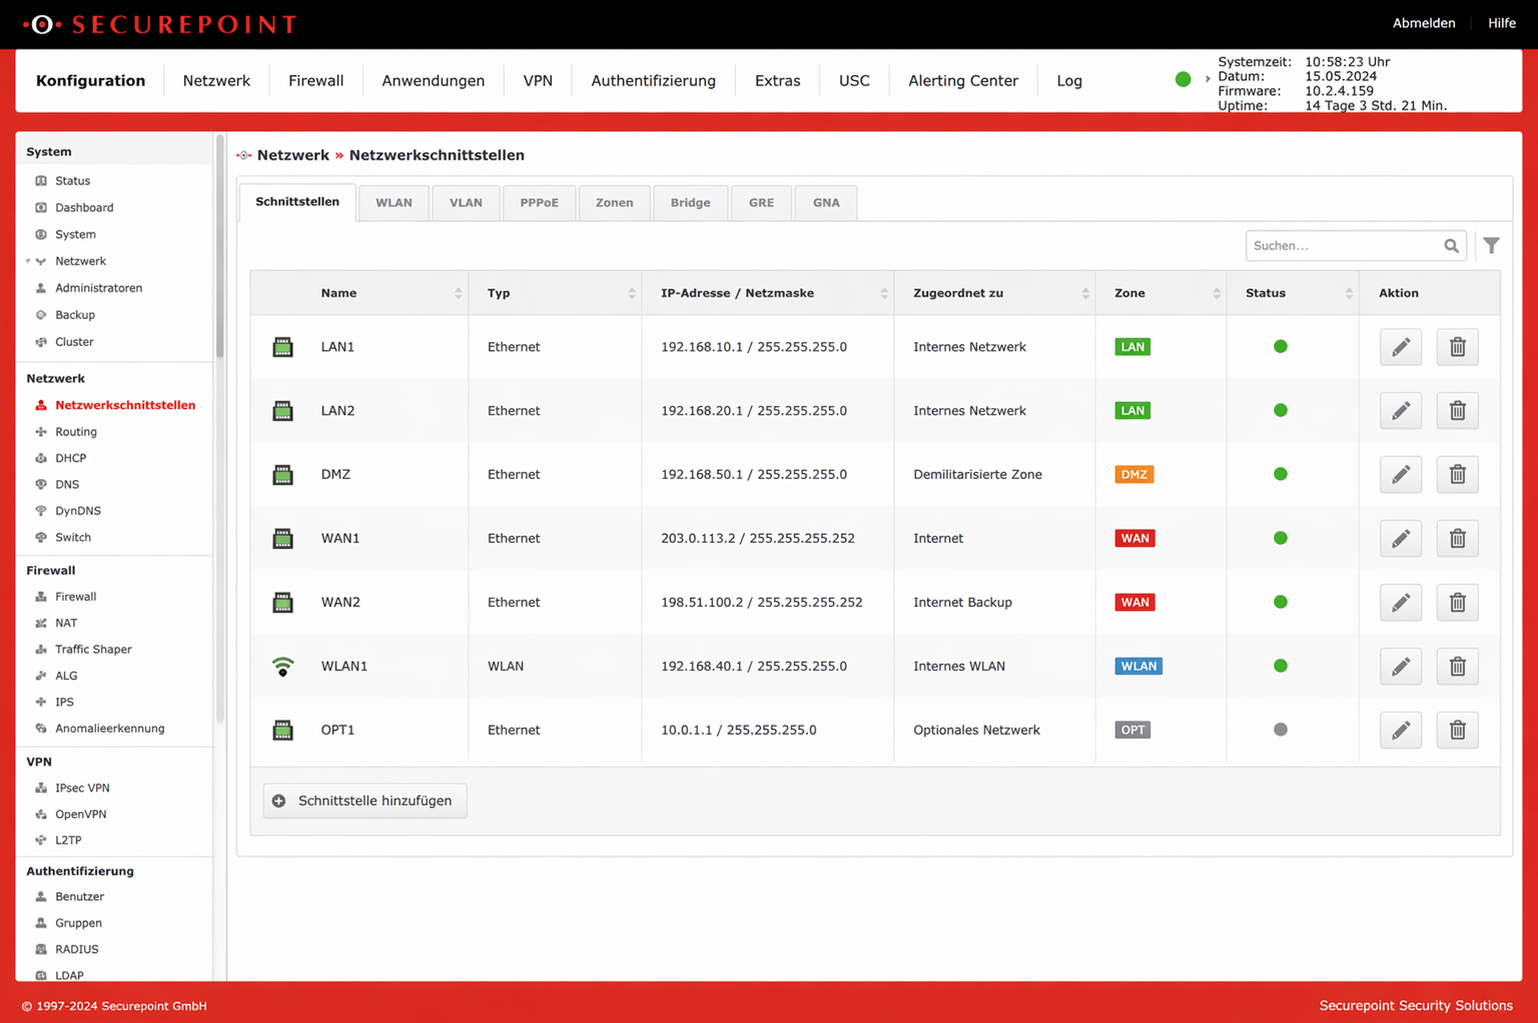The height and width of the screenshot is (1023, 1538).
Task: Delete the OPT1 interface via trash icon
Action: (1457, 730)
